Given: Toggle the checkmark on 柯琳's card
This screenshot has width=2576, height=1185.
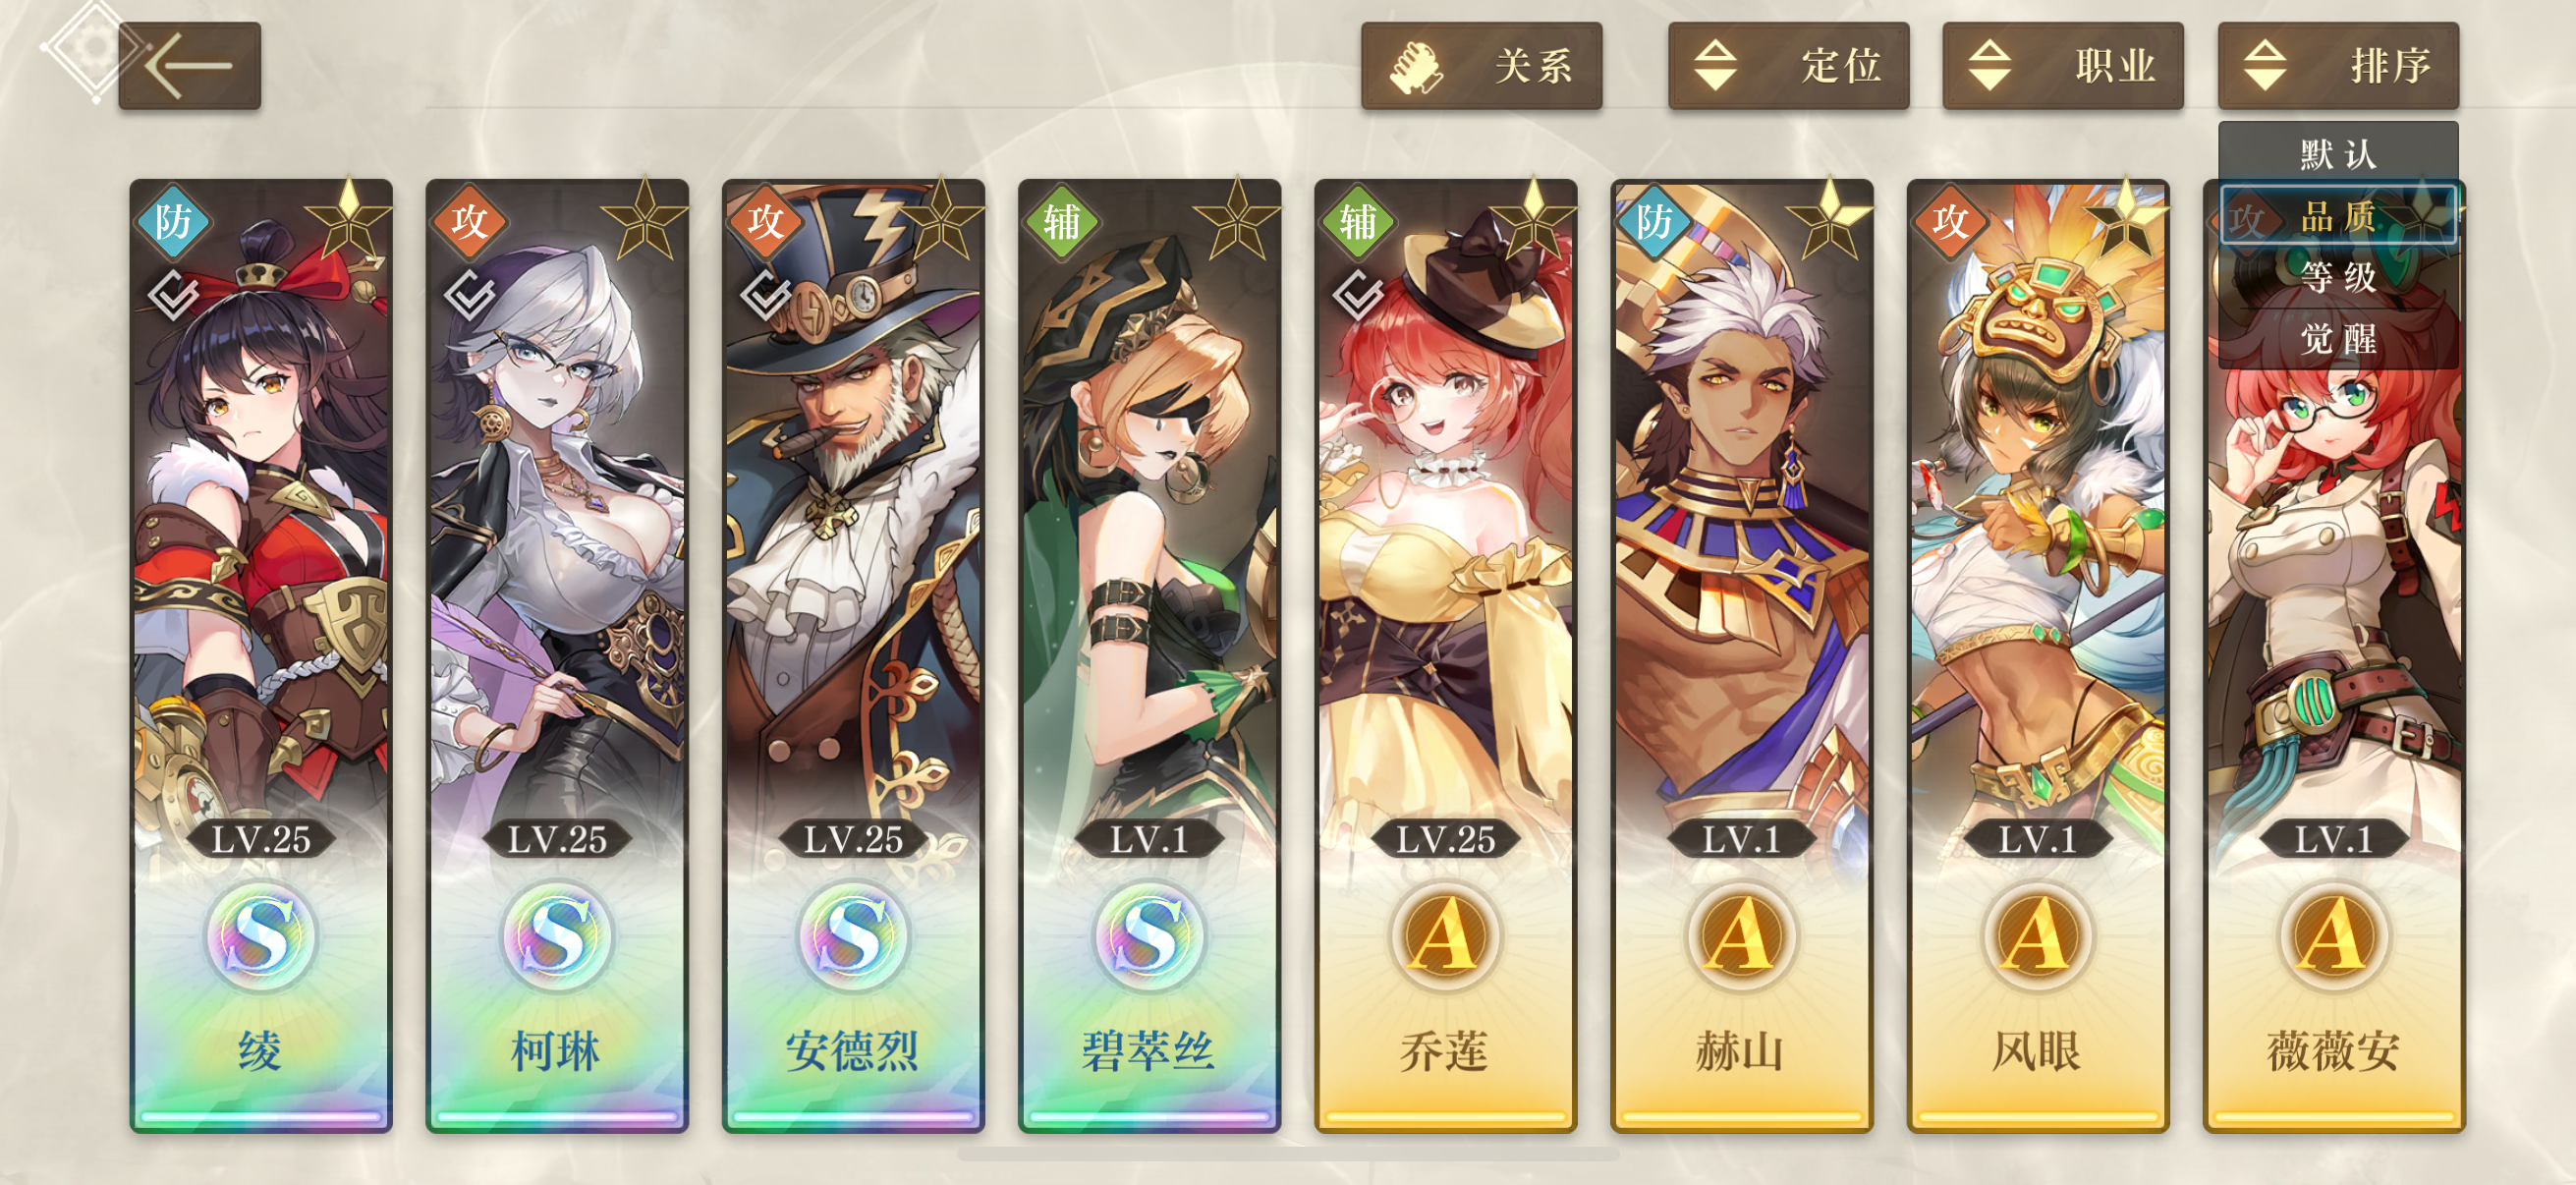Looking at the screenshot, I should coord(470,294).
